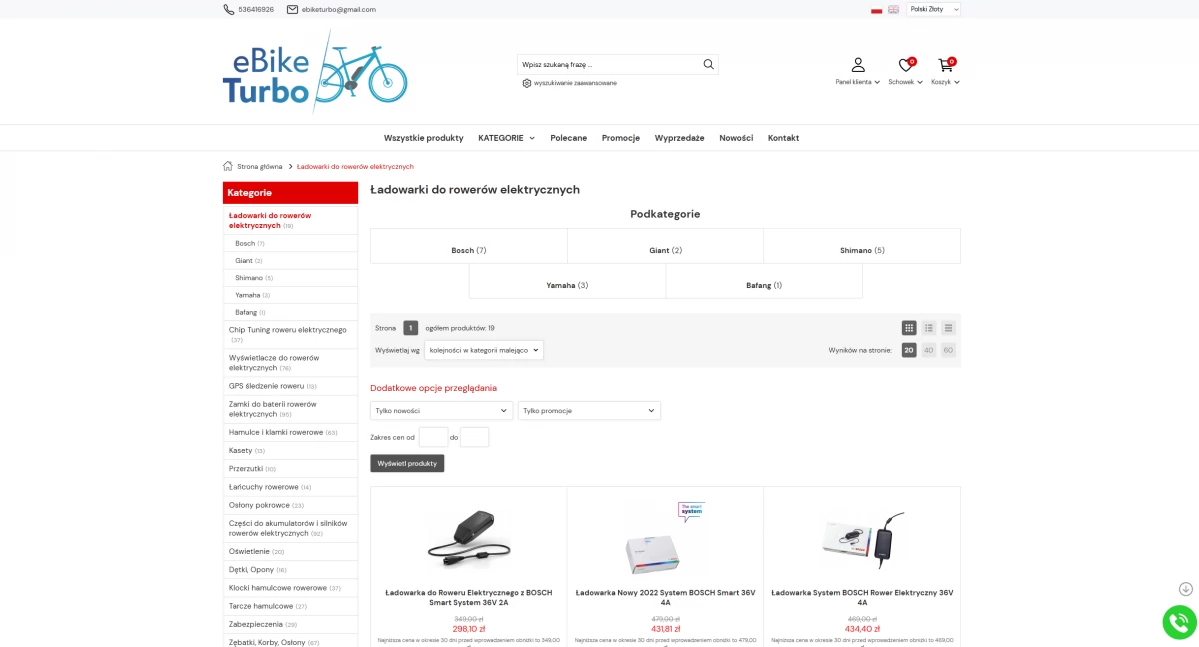Open the Wyprzedaże menu item
Screen dimensions: 1199x647
(x=679, y=138)
